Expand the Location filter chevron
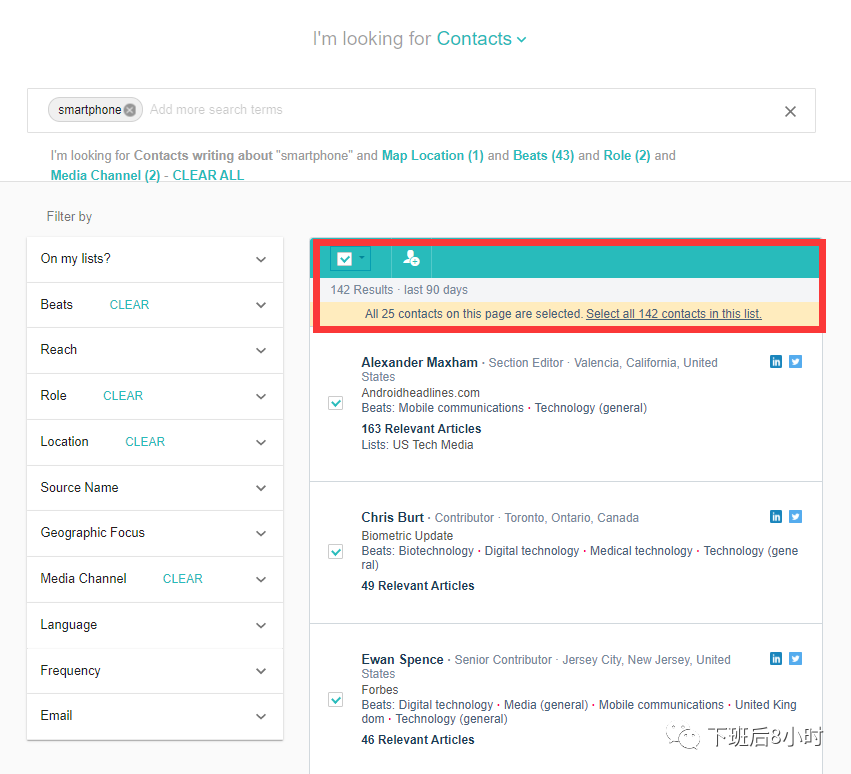Screen dimensions: 851x774 tap(261, 442)
